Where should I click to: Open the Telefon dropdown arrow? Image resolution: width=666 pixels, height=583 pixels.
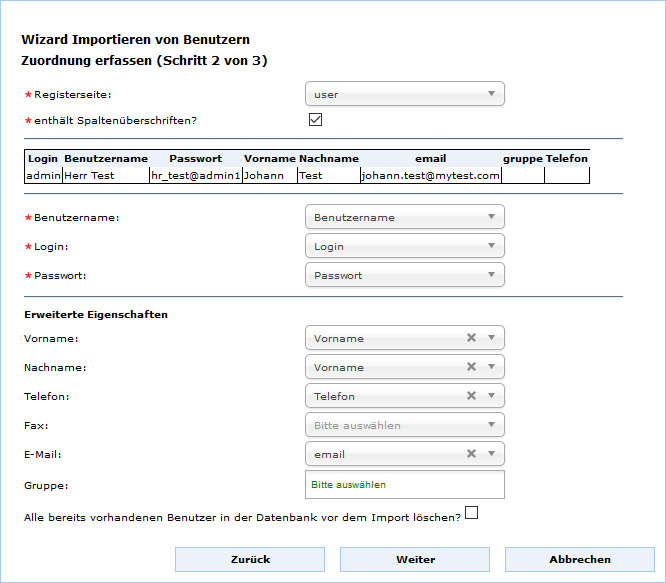pos(491,396)
